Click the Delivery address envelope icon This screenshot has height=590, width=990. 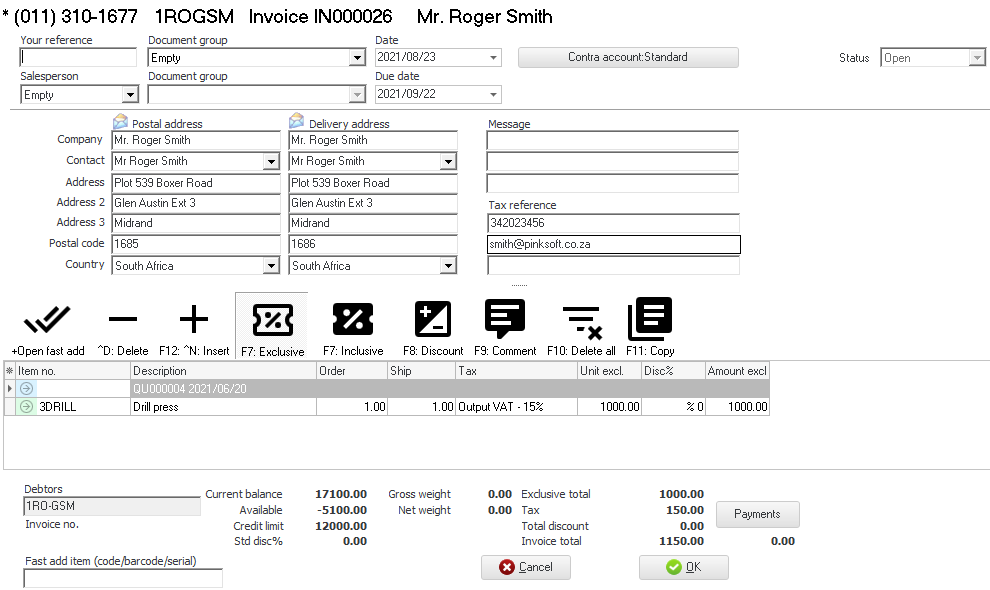click(297, 122)
